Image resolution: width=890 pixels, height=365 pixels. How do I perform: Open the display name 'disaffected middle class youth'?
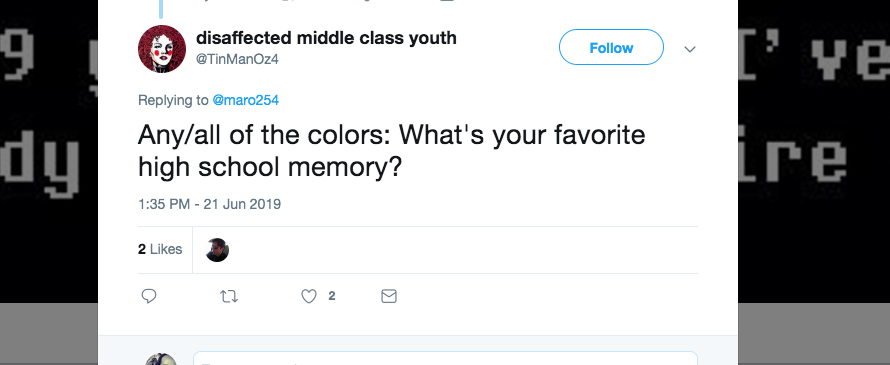(326, 38)
